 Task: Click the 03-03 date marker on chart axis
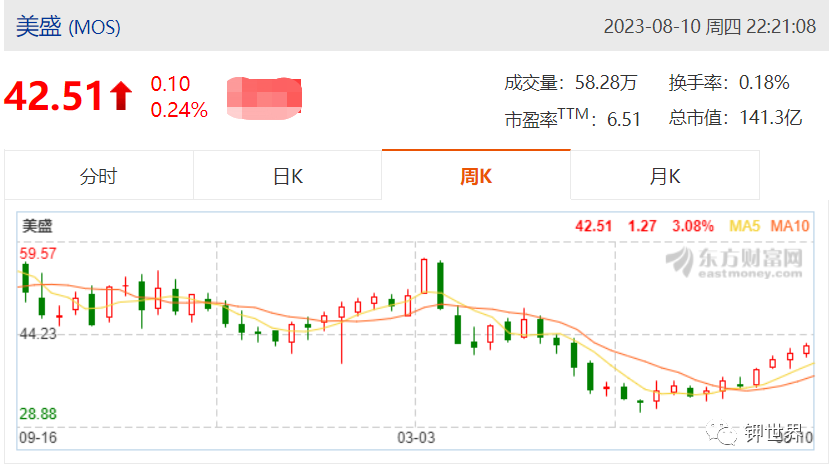pos(416,438)
